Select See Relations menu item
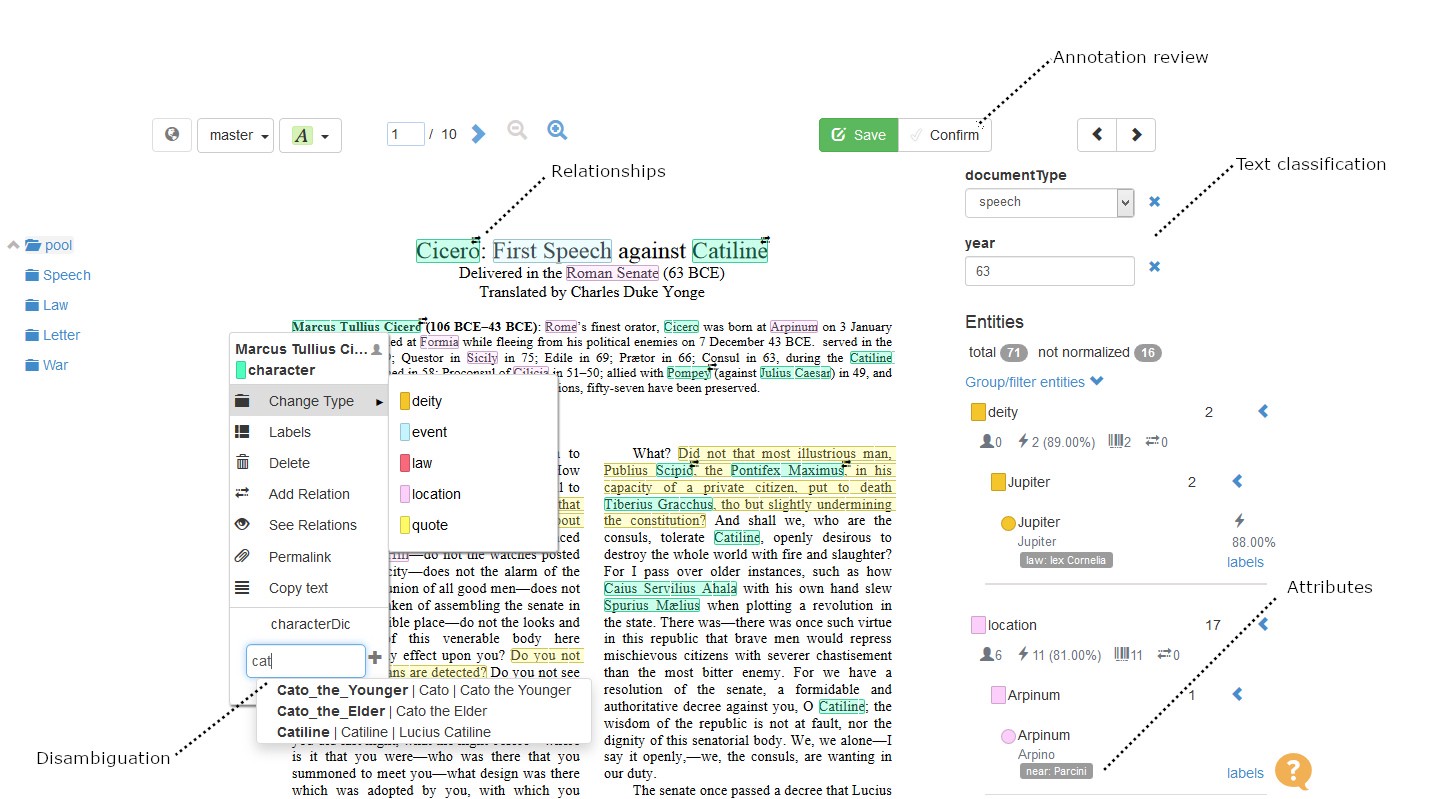The height and width of the screenshot is (799, 1431). pyautogui.click(x=309, y=525)
